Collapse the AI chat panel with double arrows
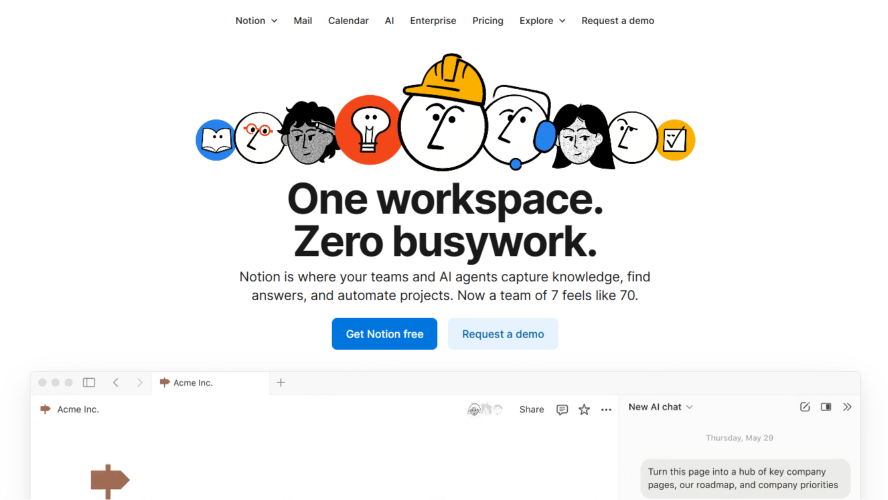 click(847, 407)
